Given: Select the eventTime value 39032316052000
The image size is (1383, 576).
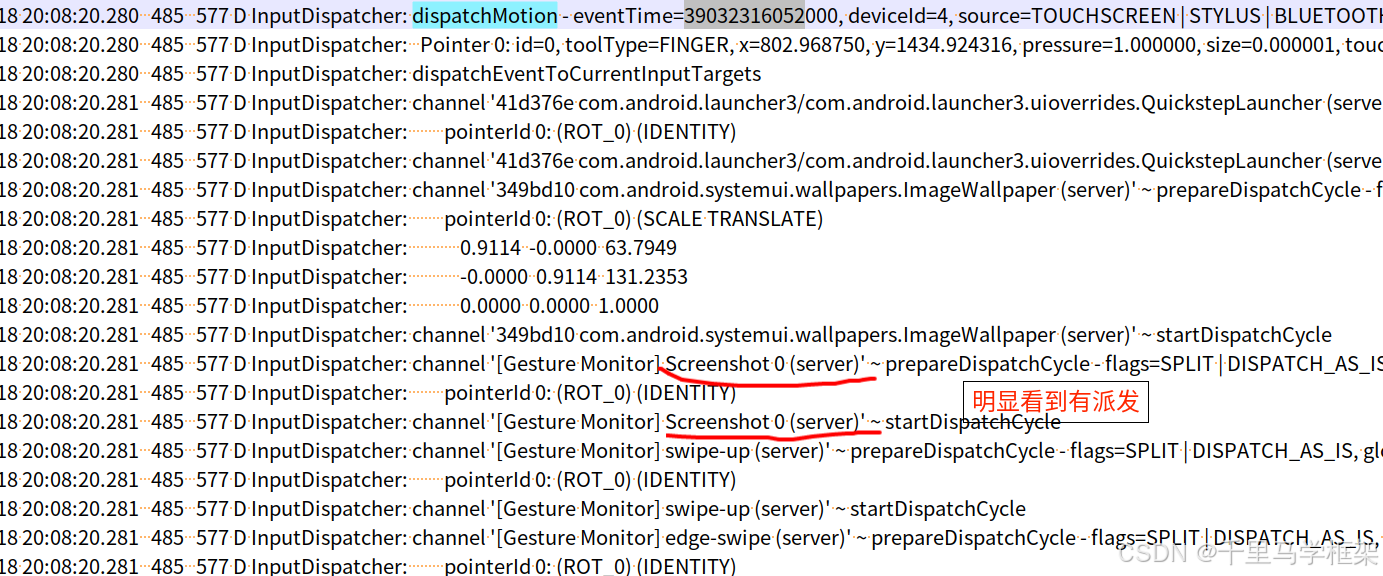Looking at the screenshot, I should click(x=763, y=15).
